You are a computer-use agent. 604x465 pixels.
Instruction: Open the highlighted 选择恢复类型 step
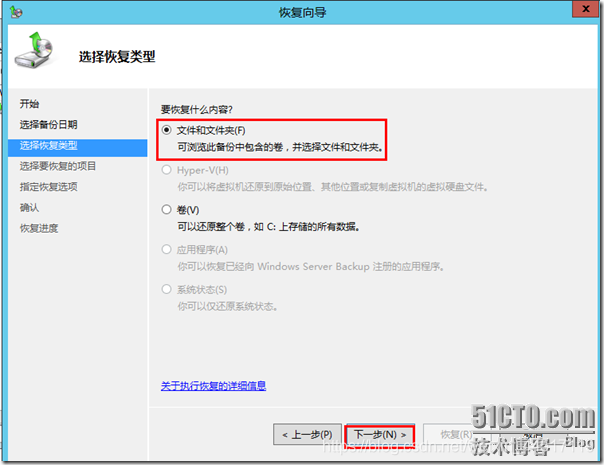click(x=77, y=146)
